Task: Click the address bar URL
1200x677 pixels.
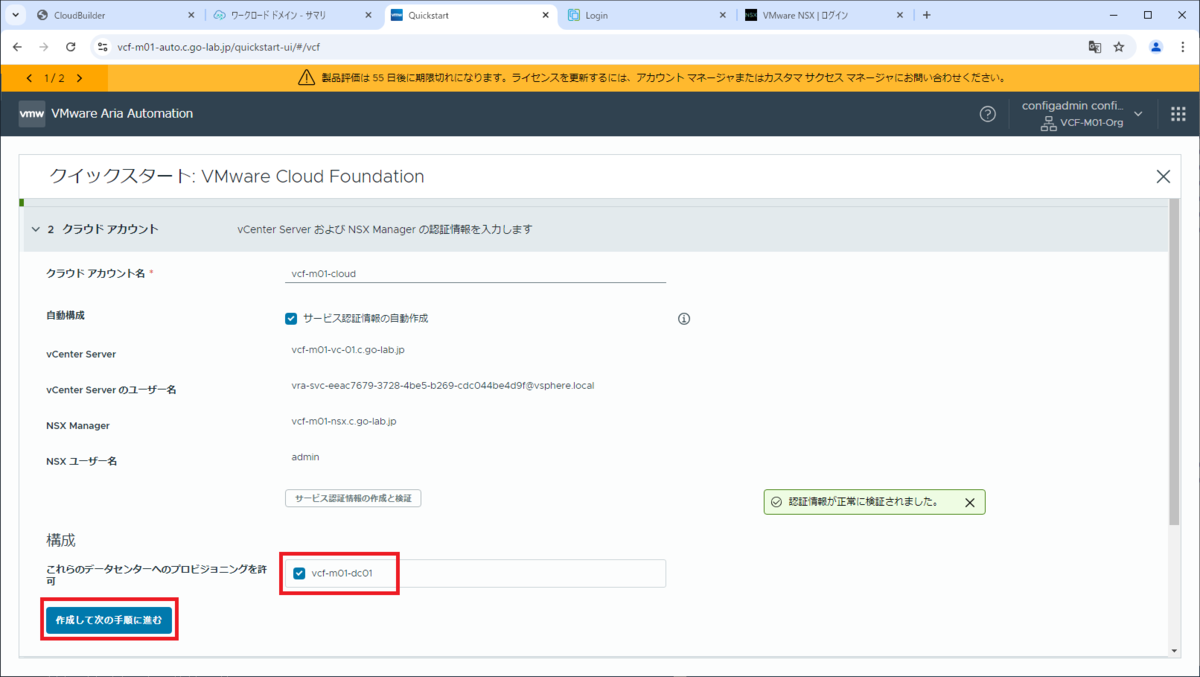Action: [219, 47]
